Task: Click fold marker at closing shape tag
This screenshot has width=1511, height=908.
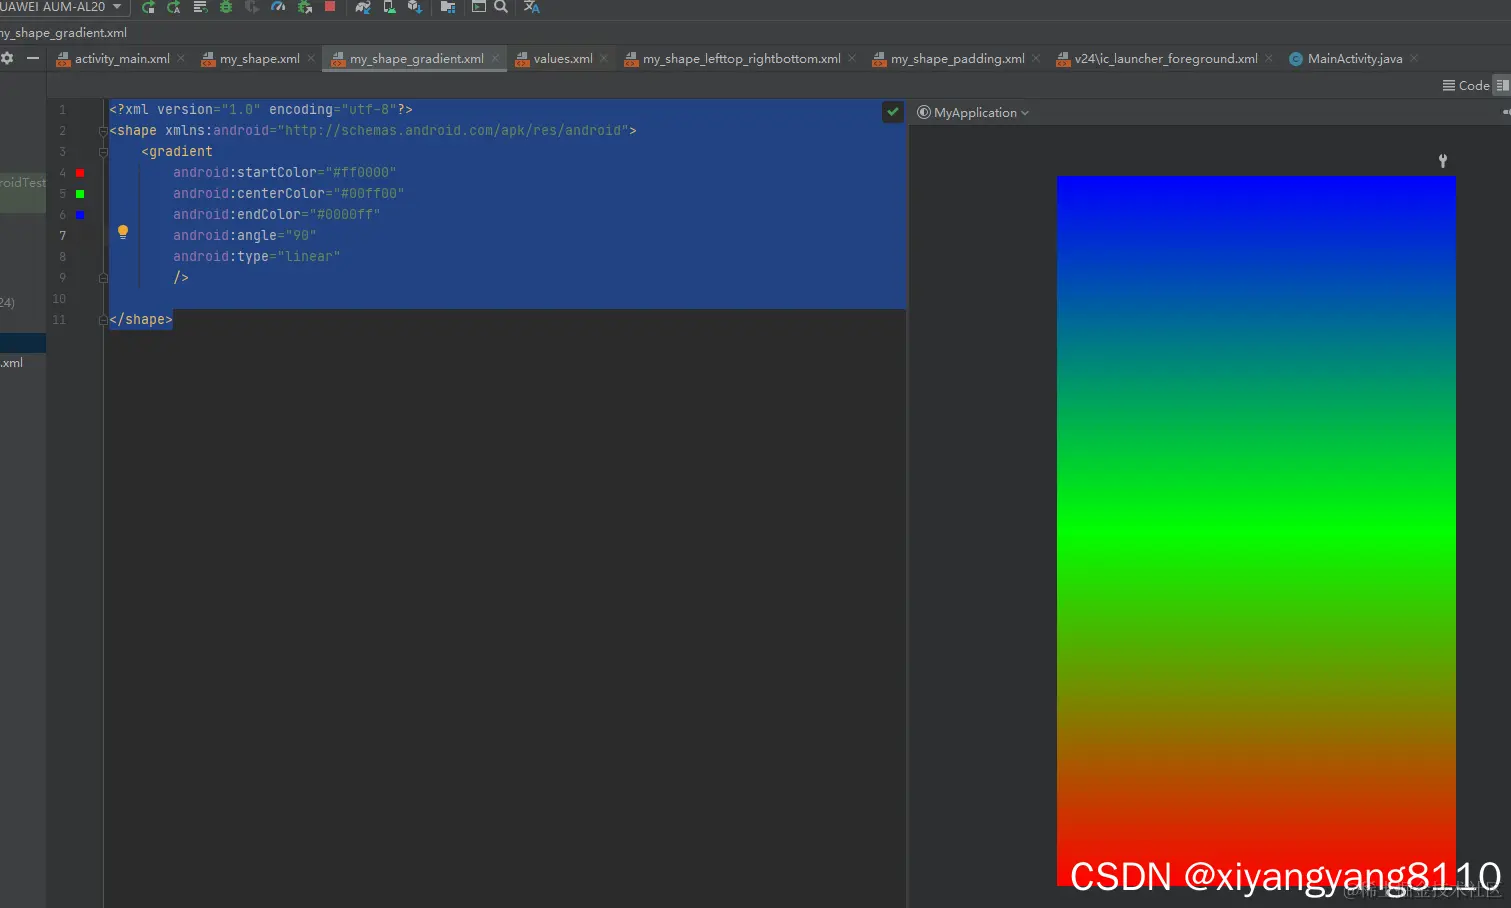Action: point(103,320)
